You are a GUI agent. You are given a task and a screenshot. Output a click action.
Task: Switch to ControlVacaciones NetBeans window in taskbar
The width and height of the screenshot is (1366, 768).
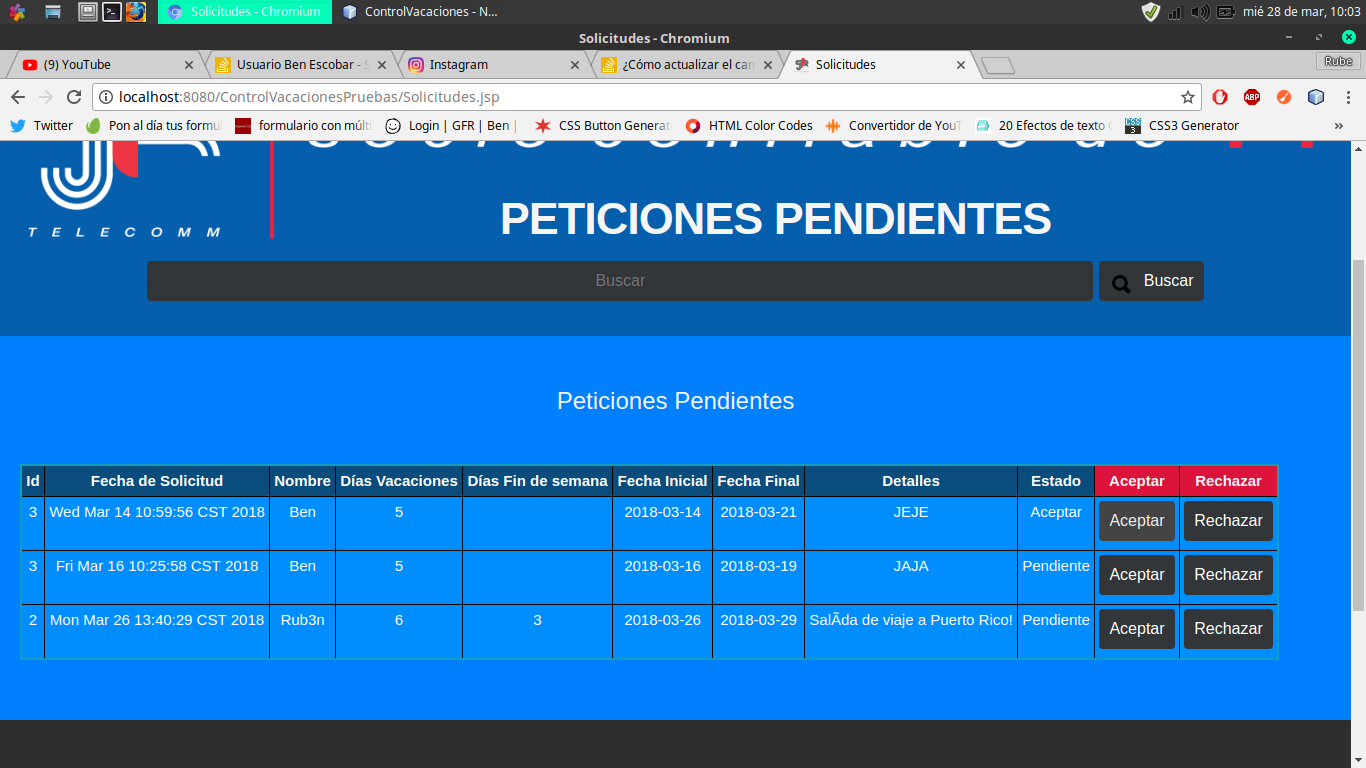pos(419,12)
